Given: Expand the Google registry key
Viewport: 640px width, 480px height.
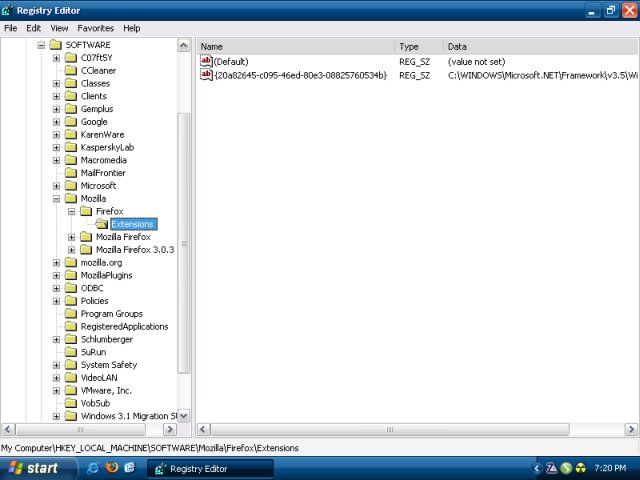Looking at the screenshot, I should point(57,122).
